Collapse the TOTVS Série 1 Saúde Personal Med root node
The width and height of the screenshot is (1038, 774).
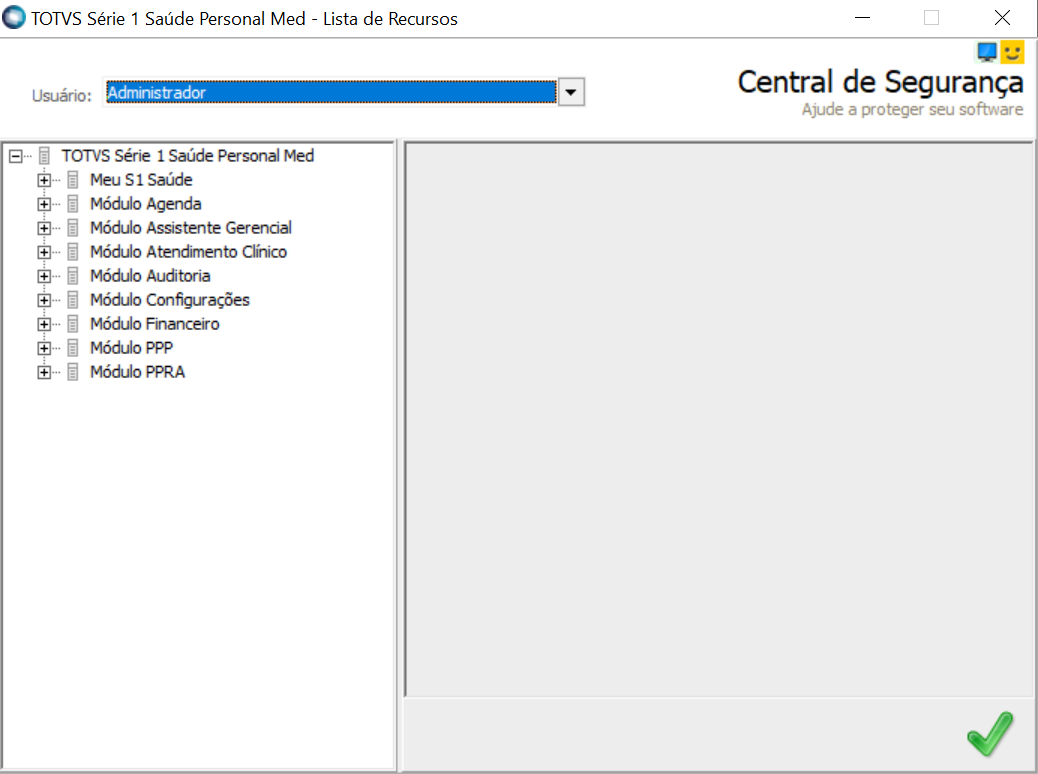point(15,156)
